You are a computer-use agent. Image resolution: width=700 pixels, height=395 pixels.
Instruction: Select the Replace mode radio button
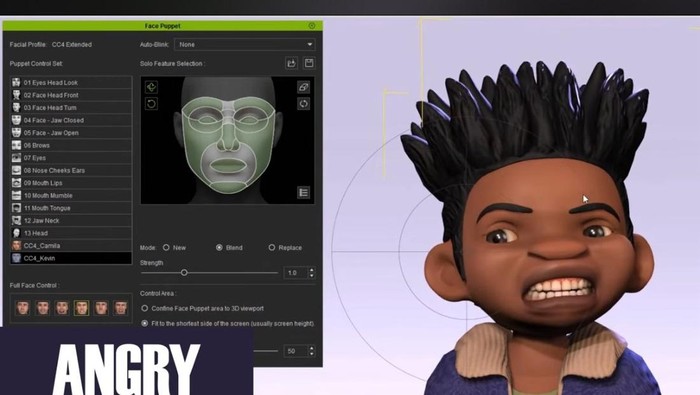point(271,247)
